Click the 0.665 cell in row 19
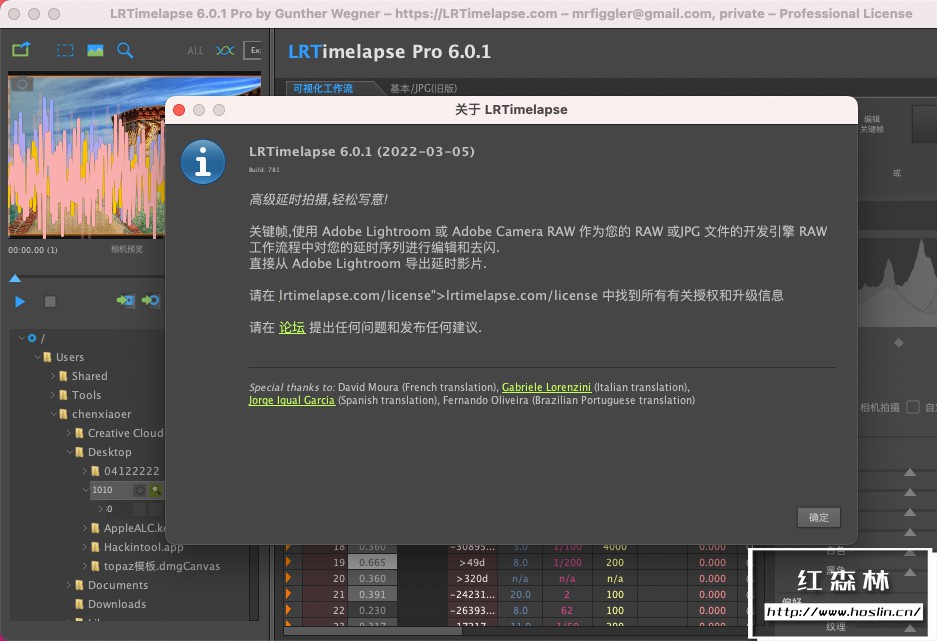 pos(372,563)
